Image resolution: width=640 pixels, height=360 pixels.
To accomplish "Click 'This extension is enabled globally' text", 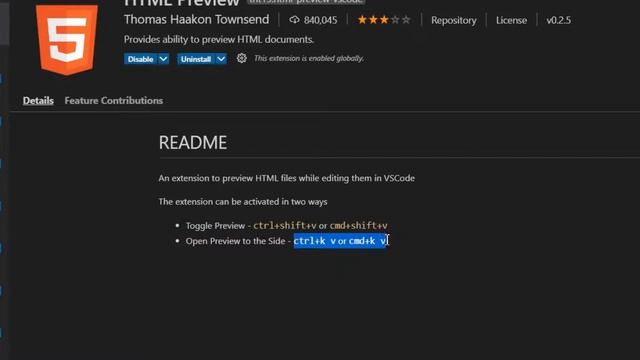I will point(309,58).
